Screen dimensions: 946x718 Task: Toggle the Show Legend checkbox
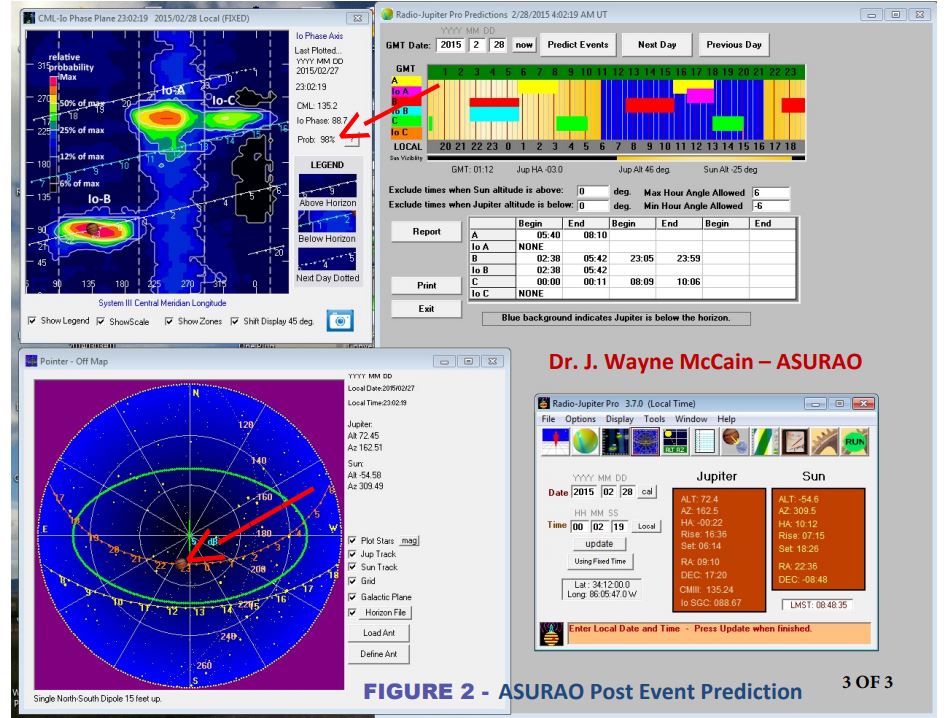(32, 320)
